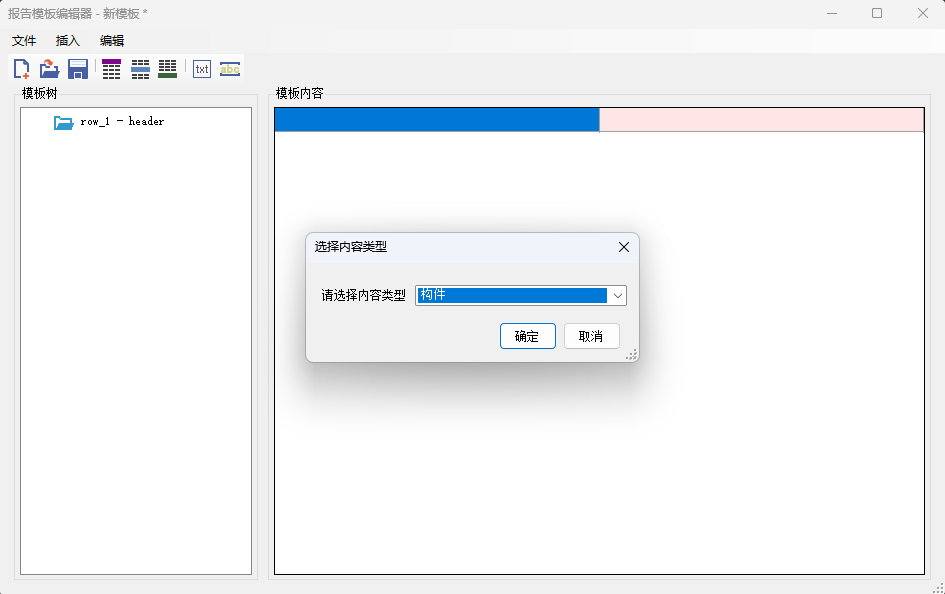Screen dimensions: 945x594
Task: Open the 编辑 menu
Action: (112, 40)
